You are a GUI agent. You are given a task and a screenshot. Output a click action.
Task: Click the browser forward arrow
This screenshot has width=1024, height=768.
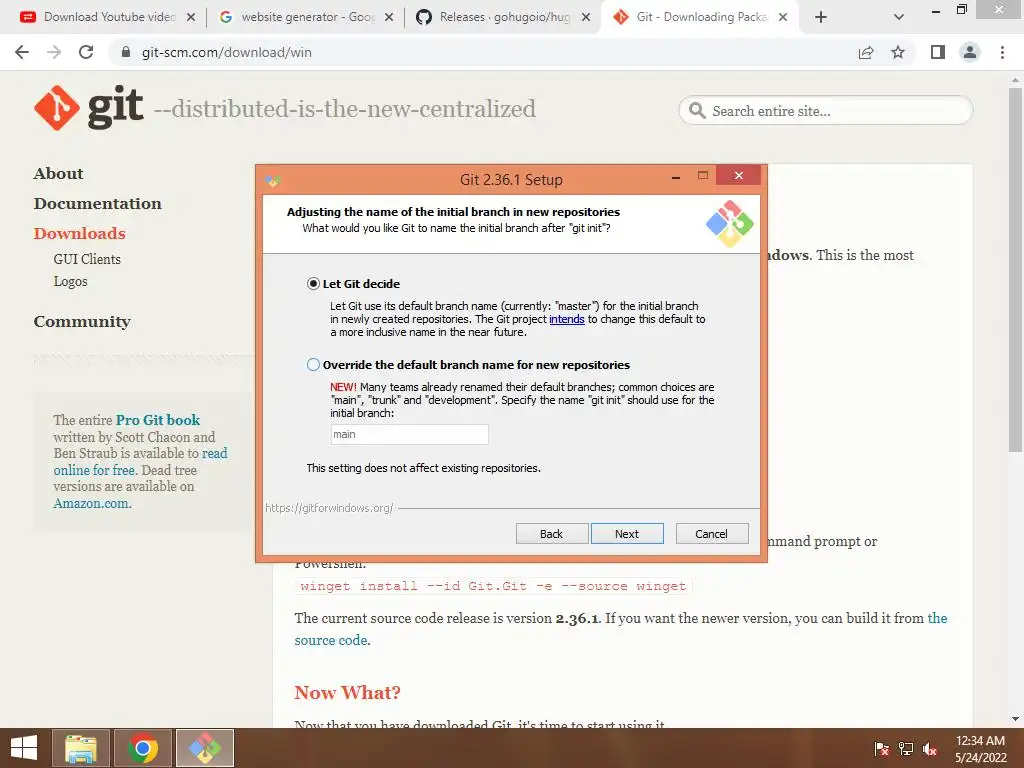pyautogui.click(x=54, y=52)
